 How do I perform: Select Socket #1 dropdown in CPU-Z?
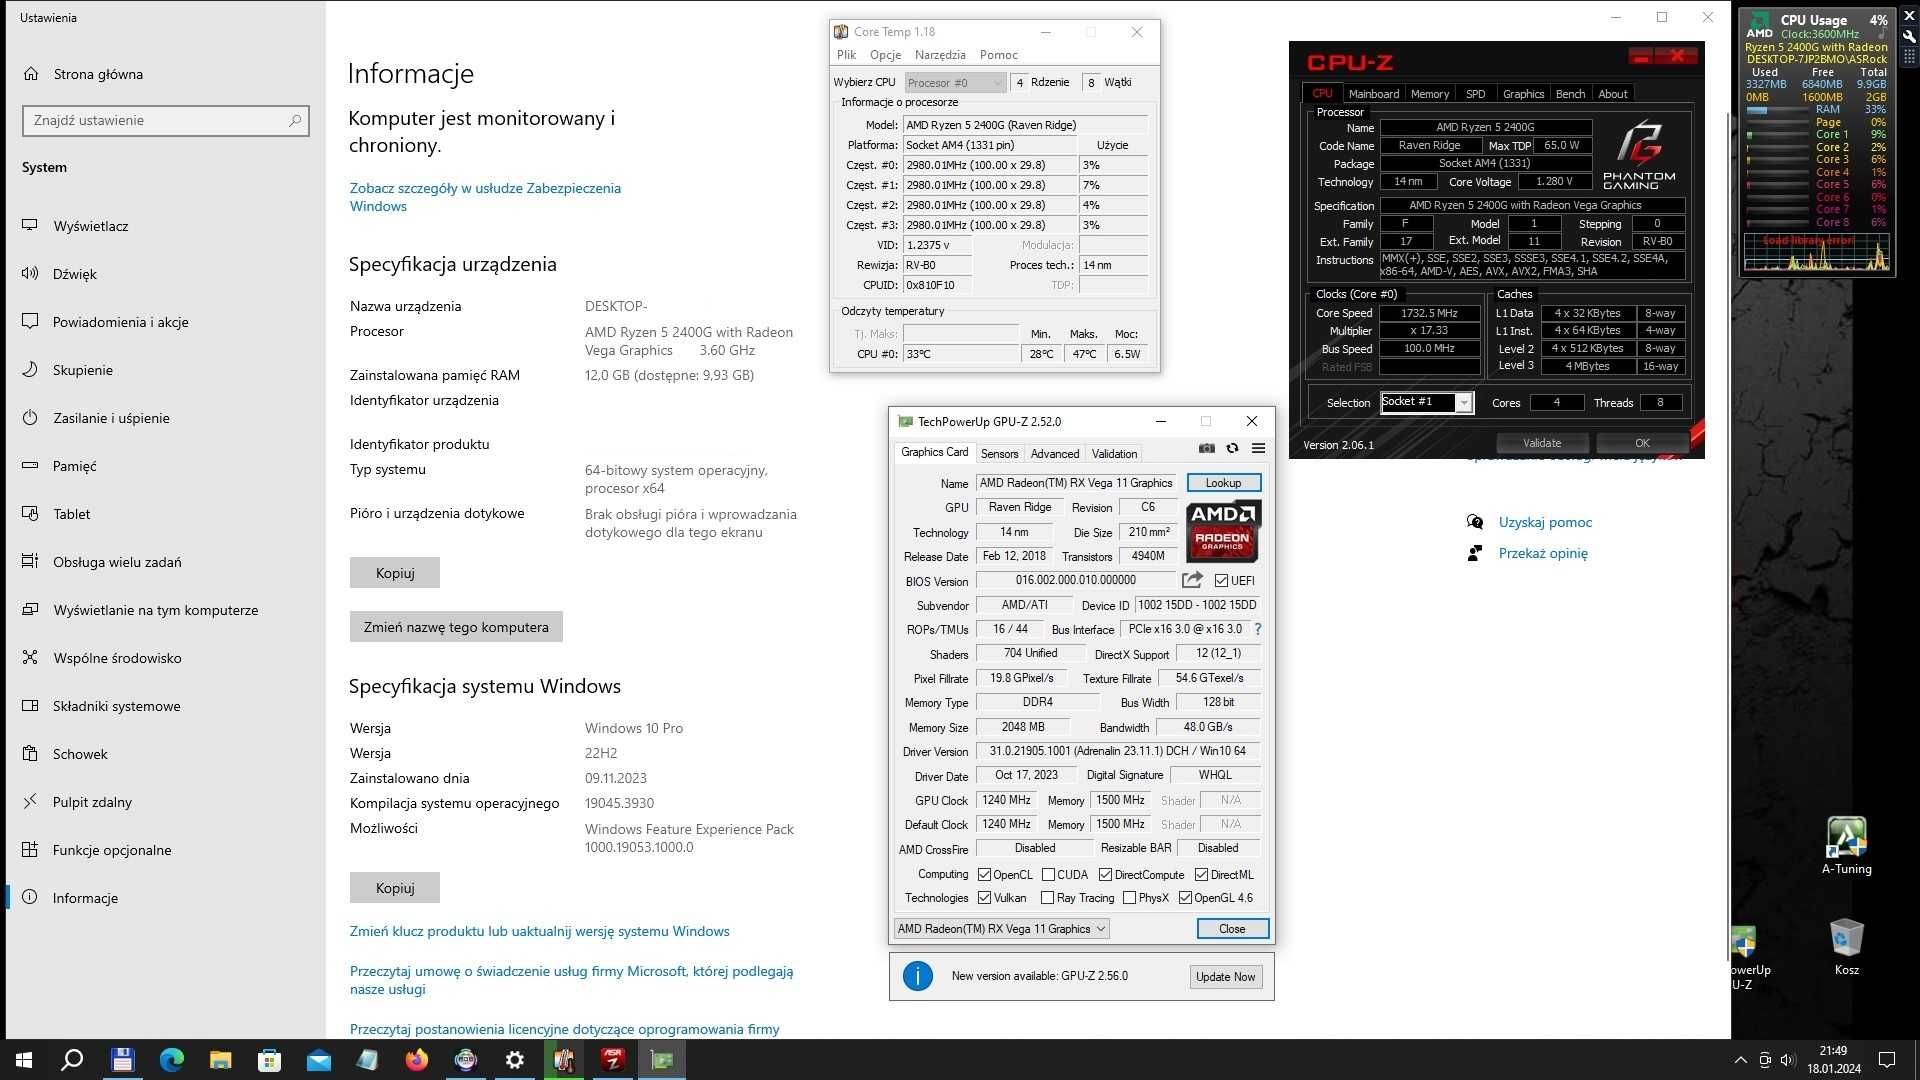[x=1424, y=402]
